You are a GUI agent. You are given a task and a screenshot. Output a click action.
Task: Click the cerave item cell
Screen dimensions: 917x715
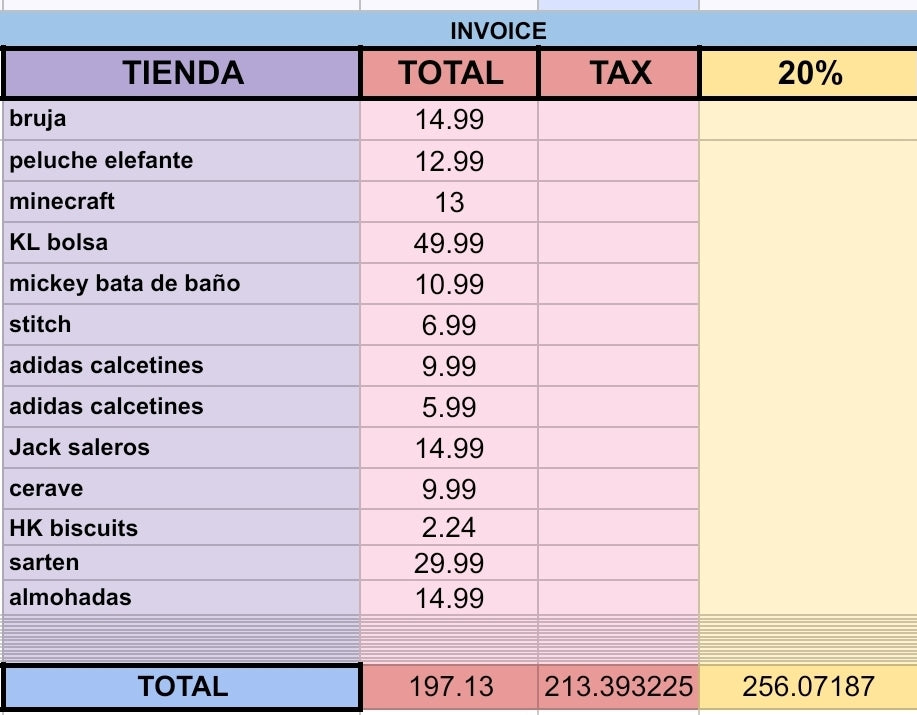182,489
